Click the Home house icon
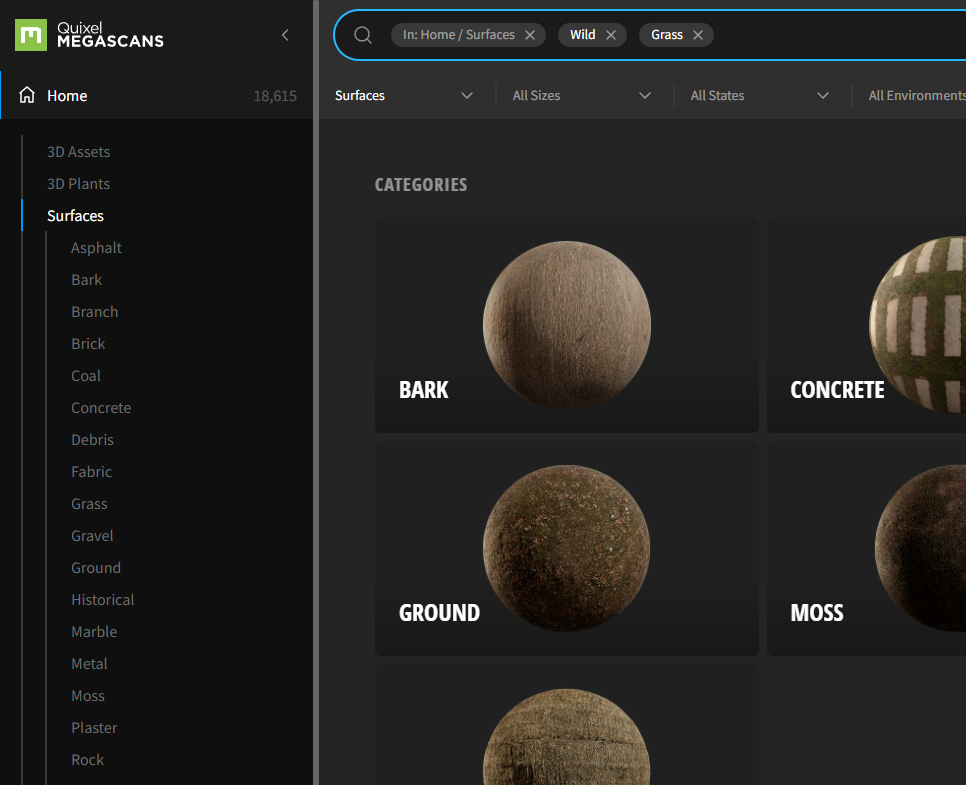Viewport: 966px width, 785px height. click(27, 95)
